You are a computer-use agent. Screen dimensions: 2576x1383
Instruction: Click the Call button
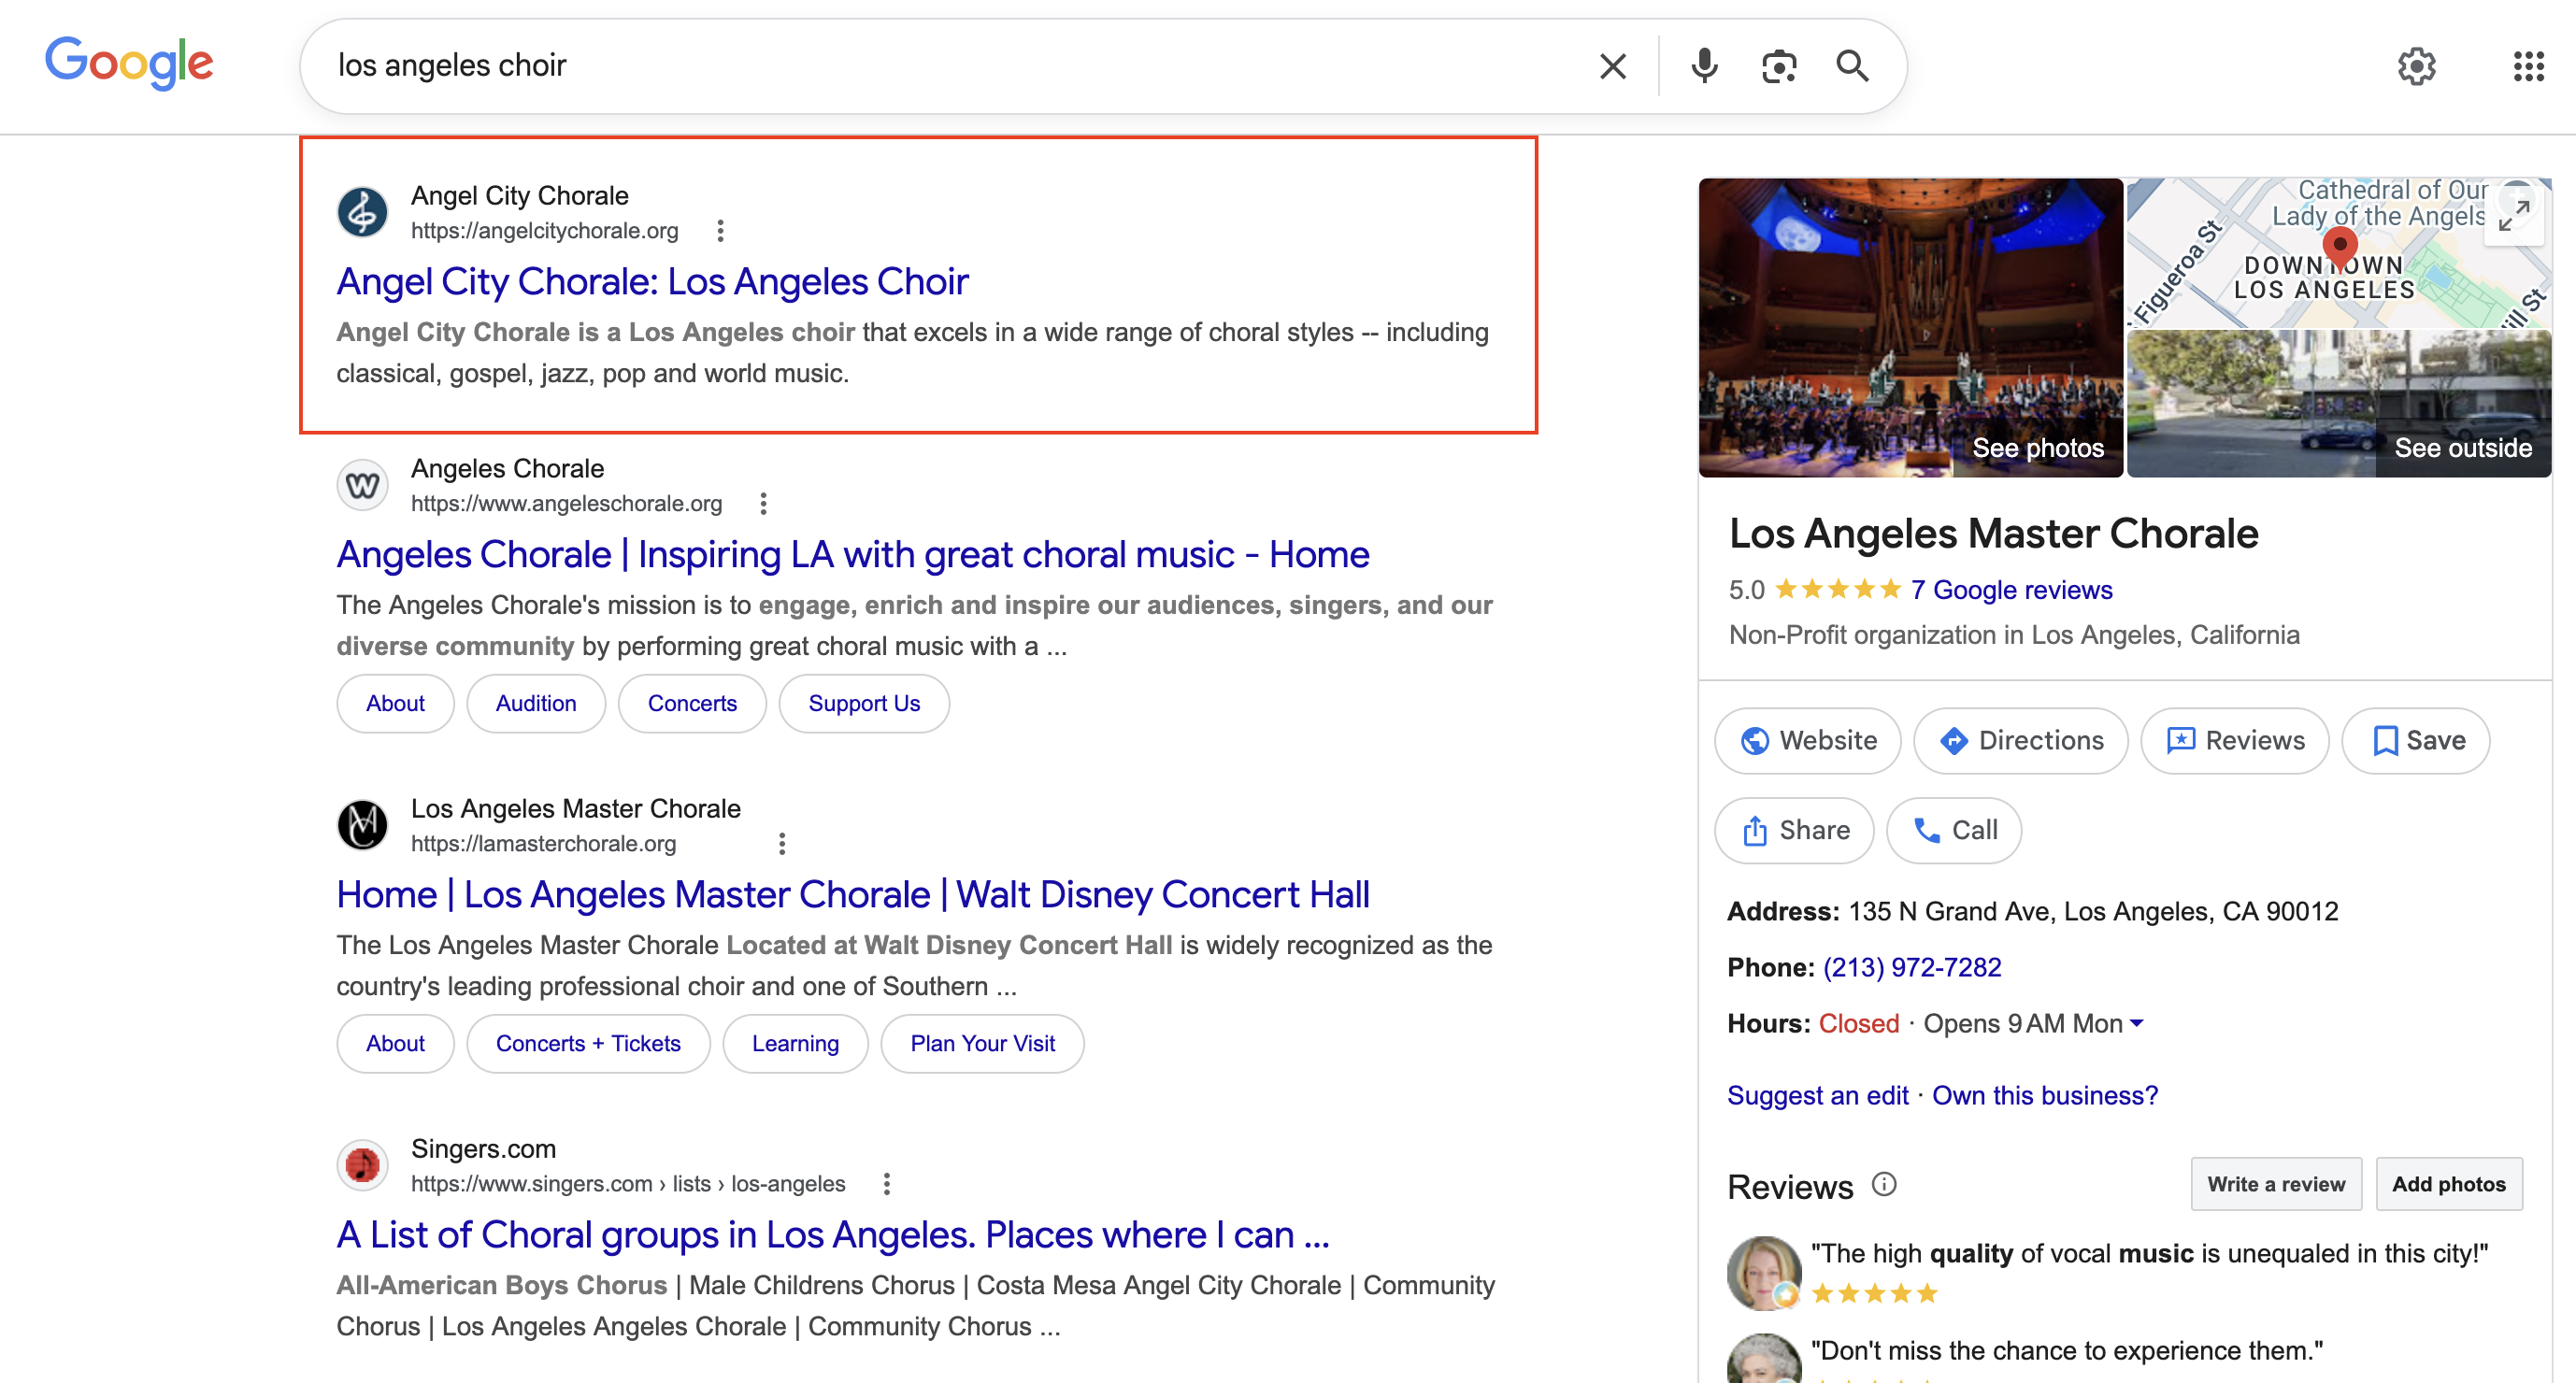(x=1953, y=830)
